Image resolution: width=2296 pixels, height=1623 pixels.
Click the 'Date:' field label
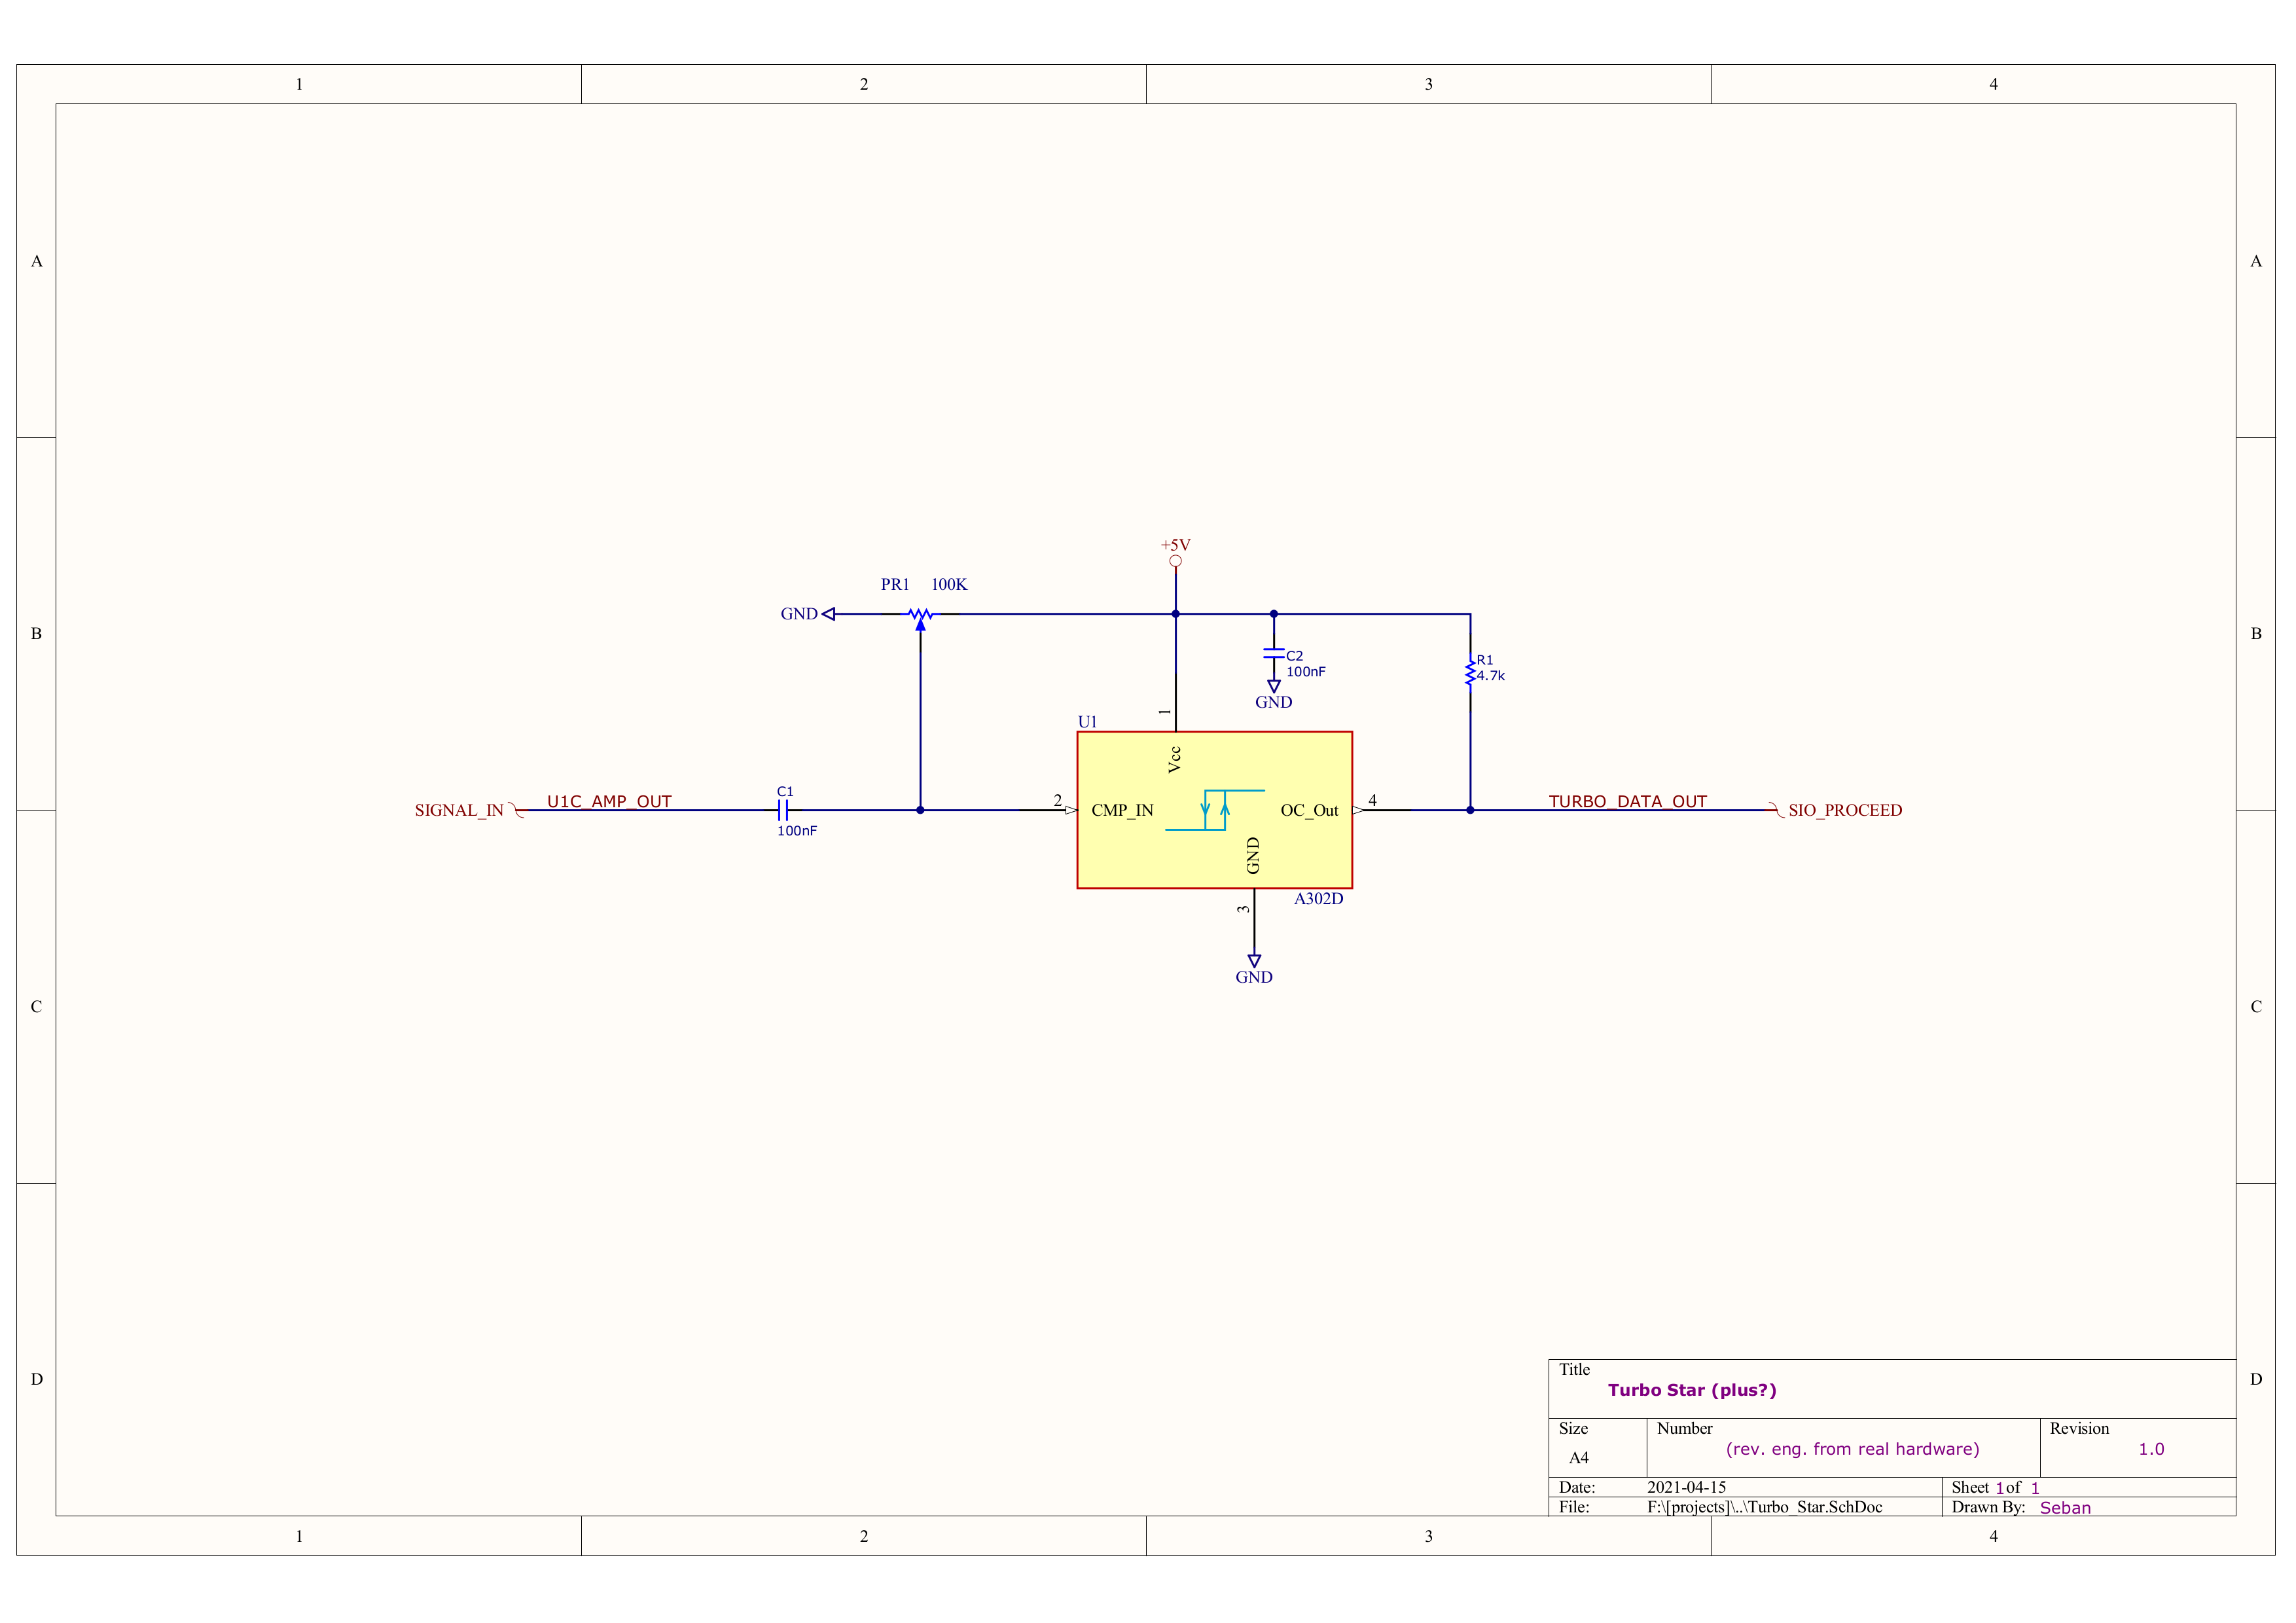click(1576, 1487)
